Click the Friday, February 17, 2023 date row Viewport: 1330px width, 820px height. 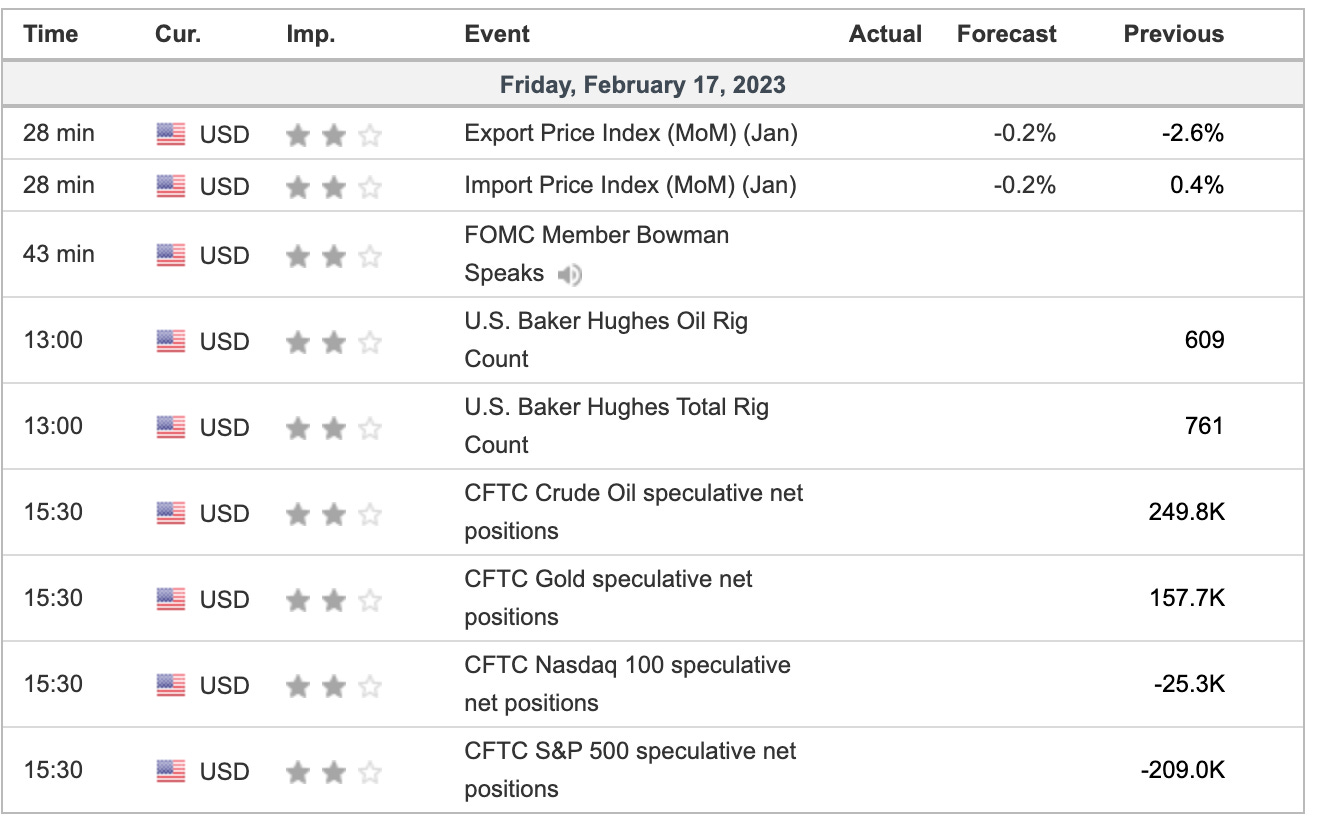point(652,85)
